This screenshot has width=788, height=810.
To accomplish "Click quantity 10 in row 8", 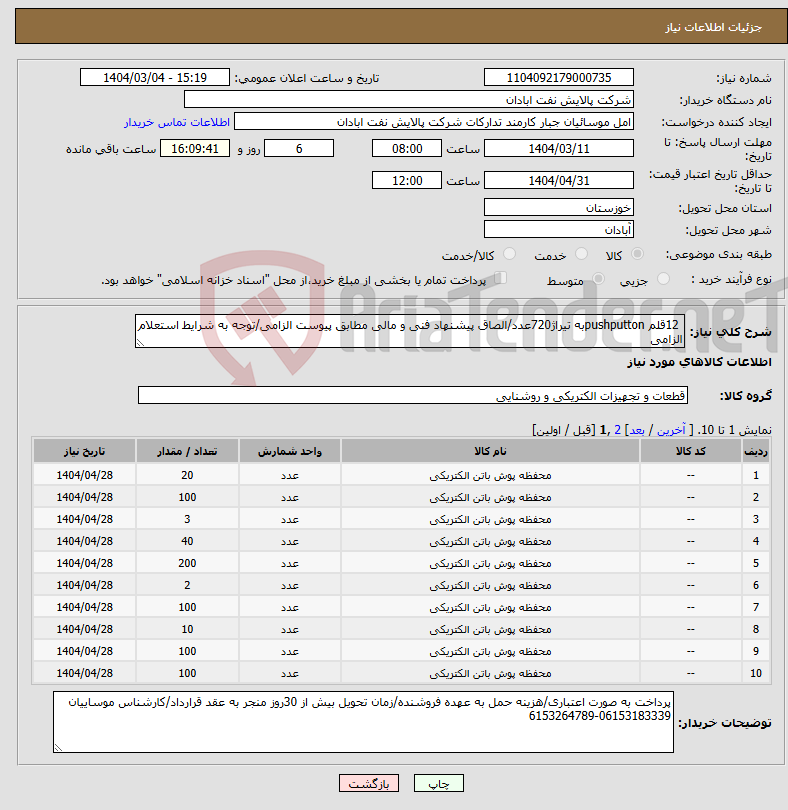I will click(x=187, y=629).
